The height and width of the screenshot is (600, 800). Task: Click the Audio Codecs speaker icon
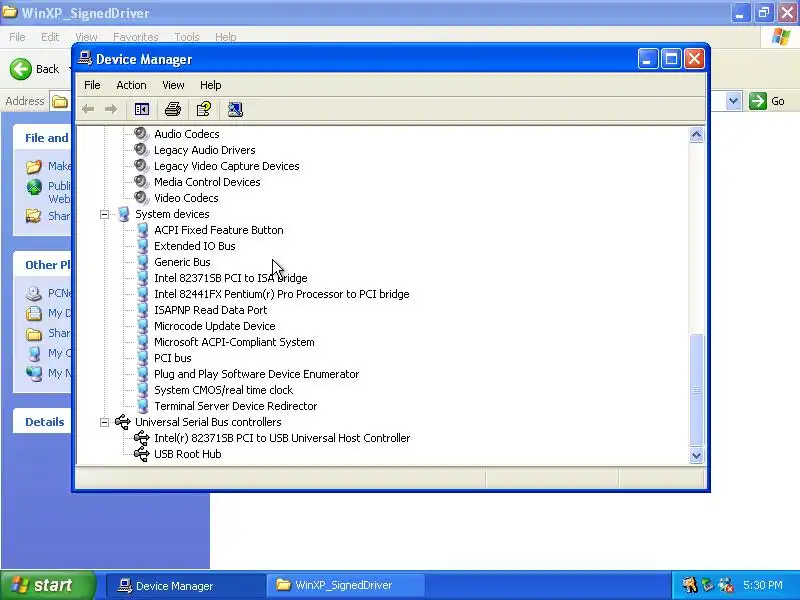[x=141, y=134]
